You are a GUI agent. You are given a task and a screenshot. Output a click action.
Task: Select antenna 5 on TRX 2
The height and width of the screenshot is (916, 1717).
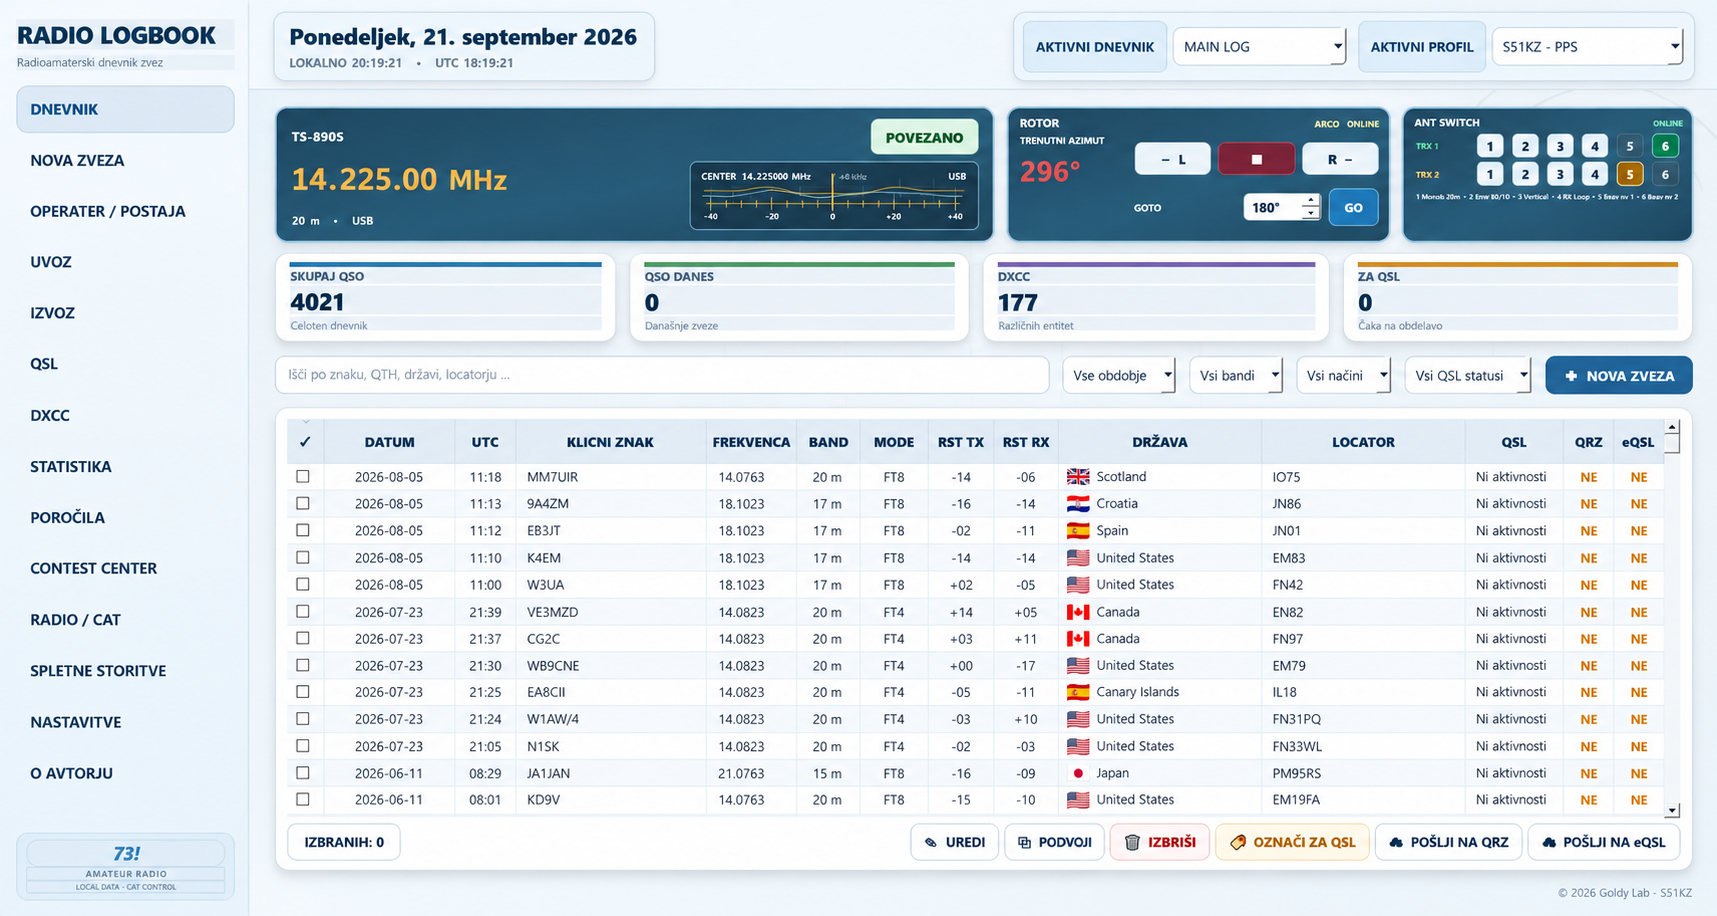click(x=1630, y=174)
